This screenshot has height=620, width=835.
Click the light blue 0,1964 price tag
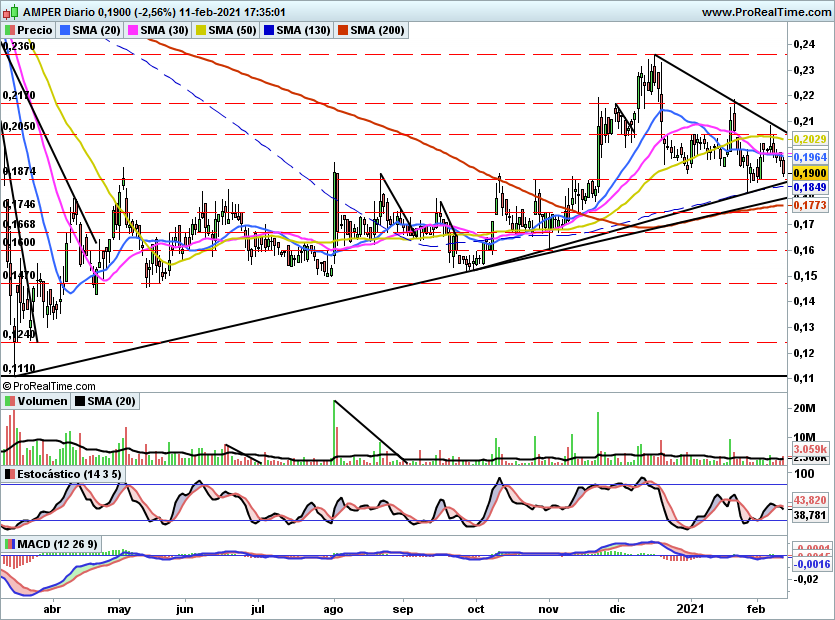(809, 157)
